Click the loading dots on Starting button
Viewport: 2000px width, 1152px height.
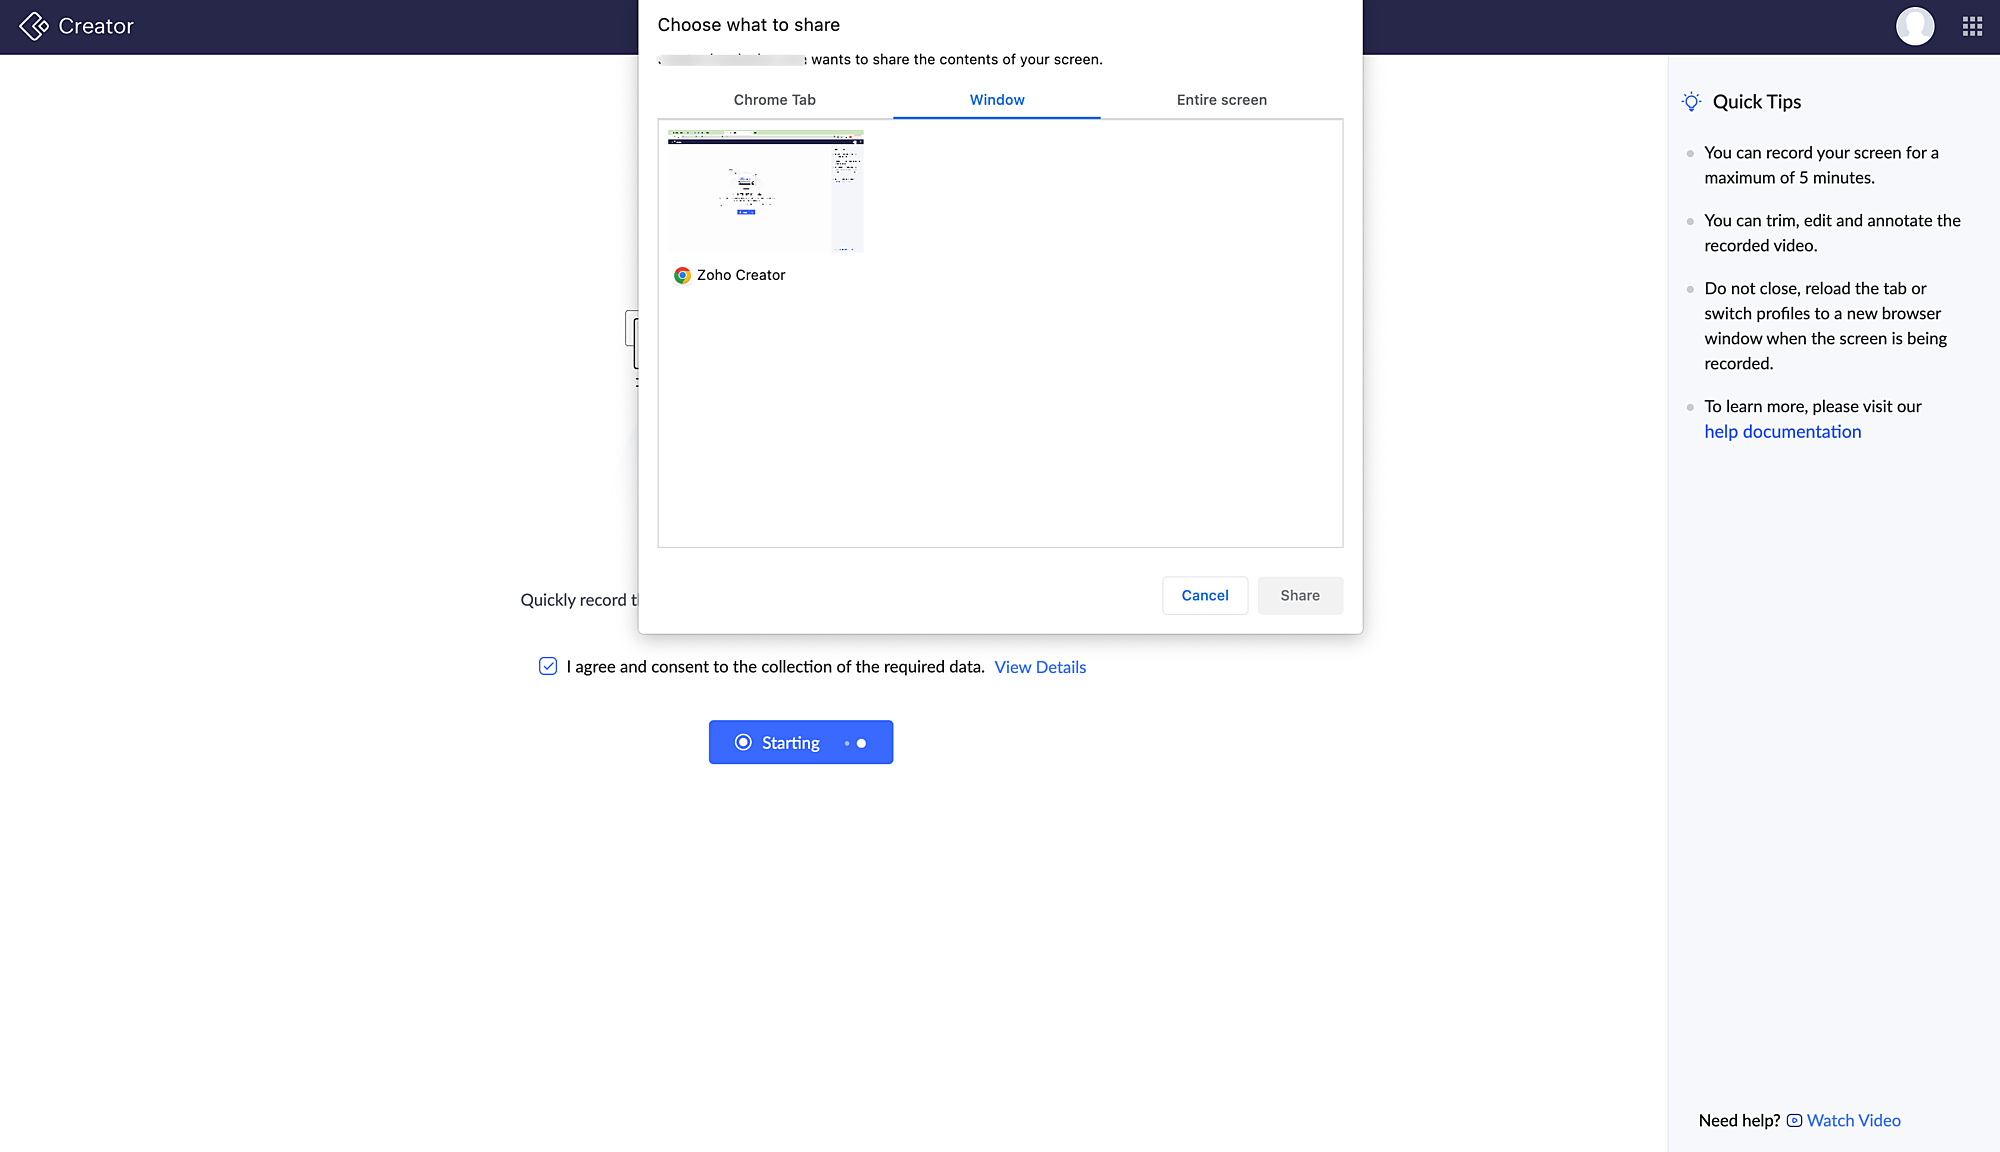click(856, 743)
